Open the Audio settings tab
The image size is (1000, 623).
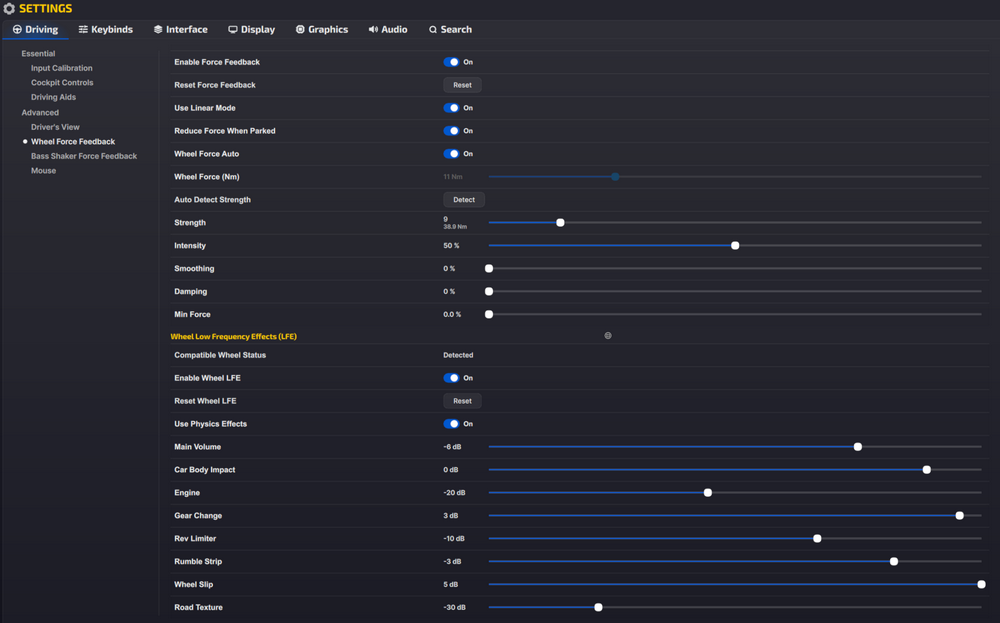tap(387, 30)
